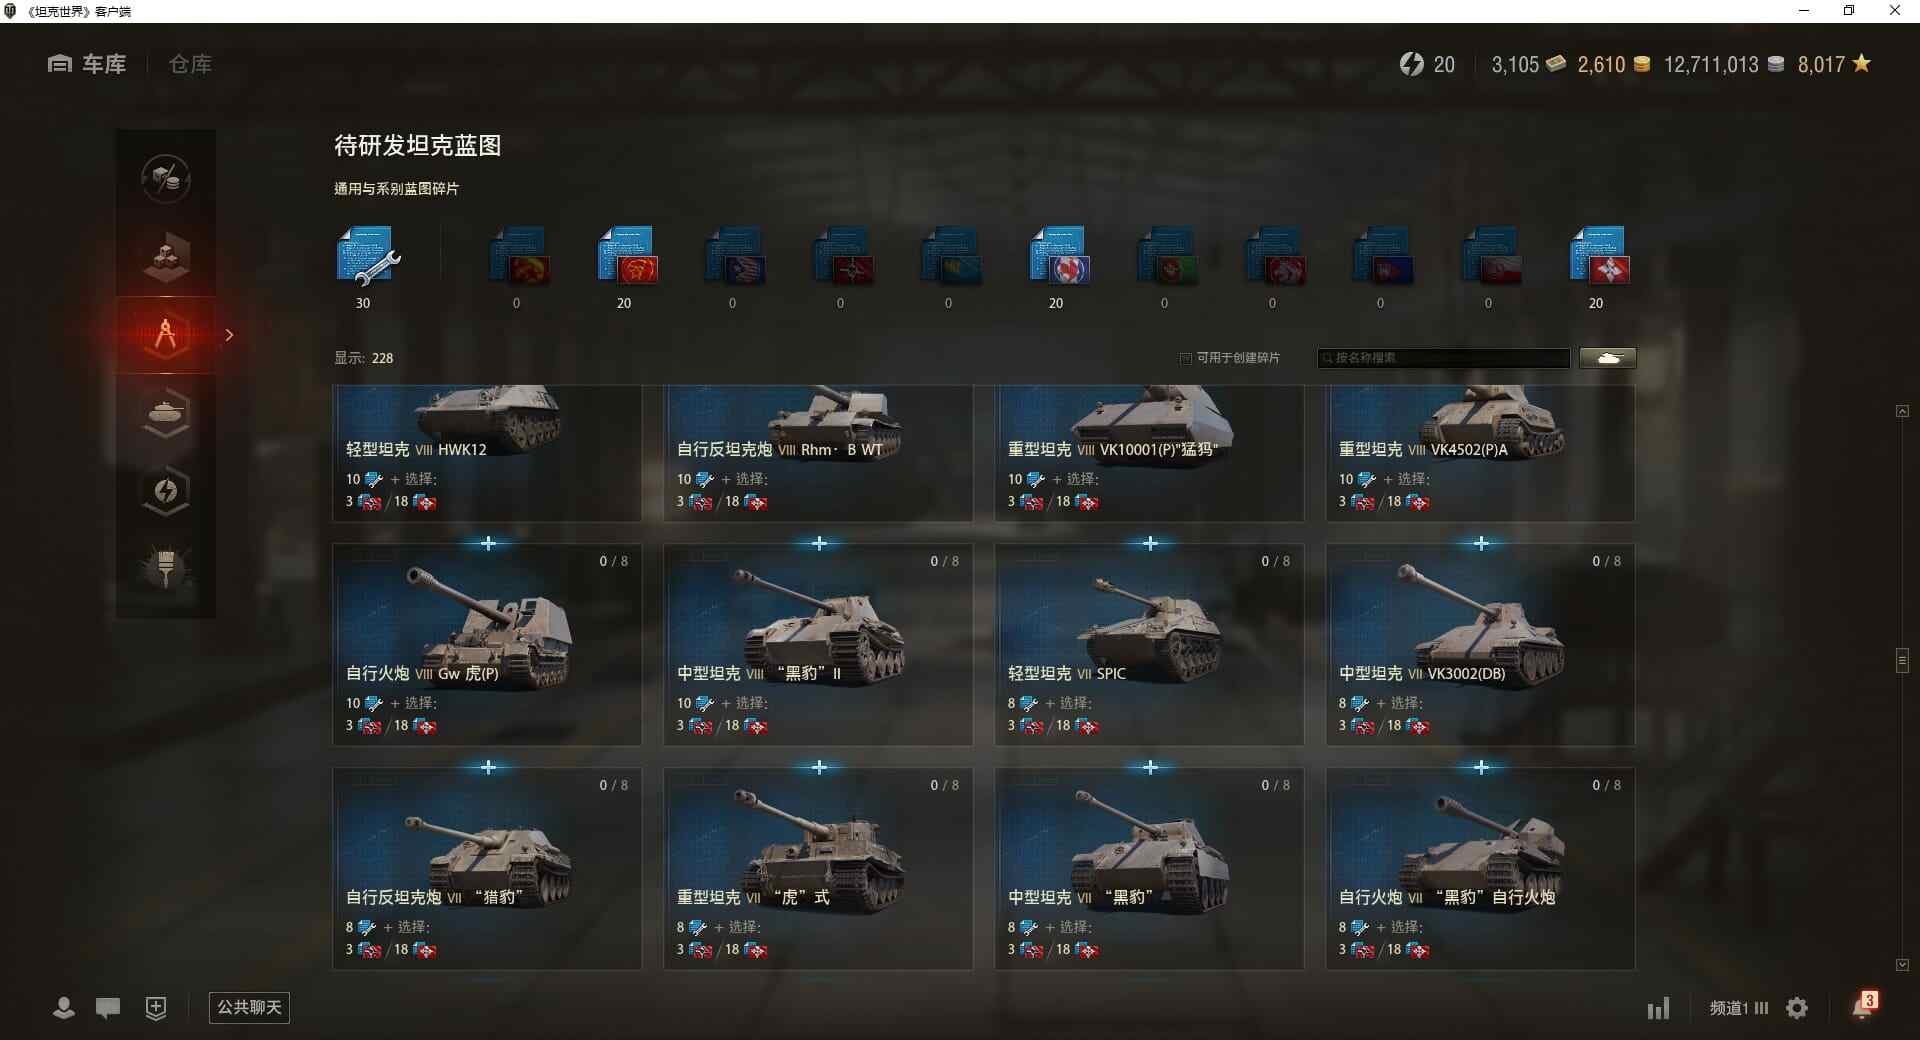This screenshot has height=1040, width=1920.
Task: Add fragment plus on Gw 虎(P) card
Action: (x=488, y=543)
